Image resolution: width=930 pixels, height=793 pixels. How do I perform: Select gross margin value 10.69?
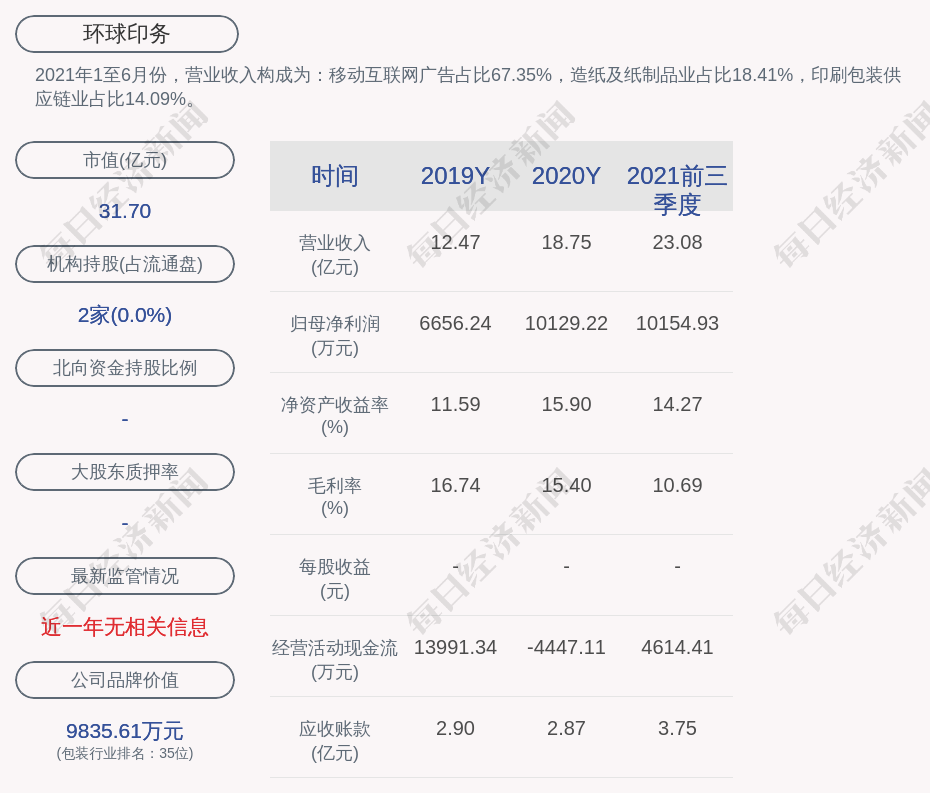[677, 485]
